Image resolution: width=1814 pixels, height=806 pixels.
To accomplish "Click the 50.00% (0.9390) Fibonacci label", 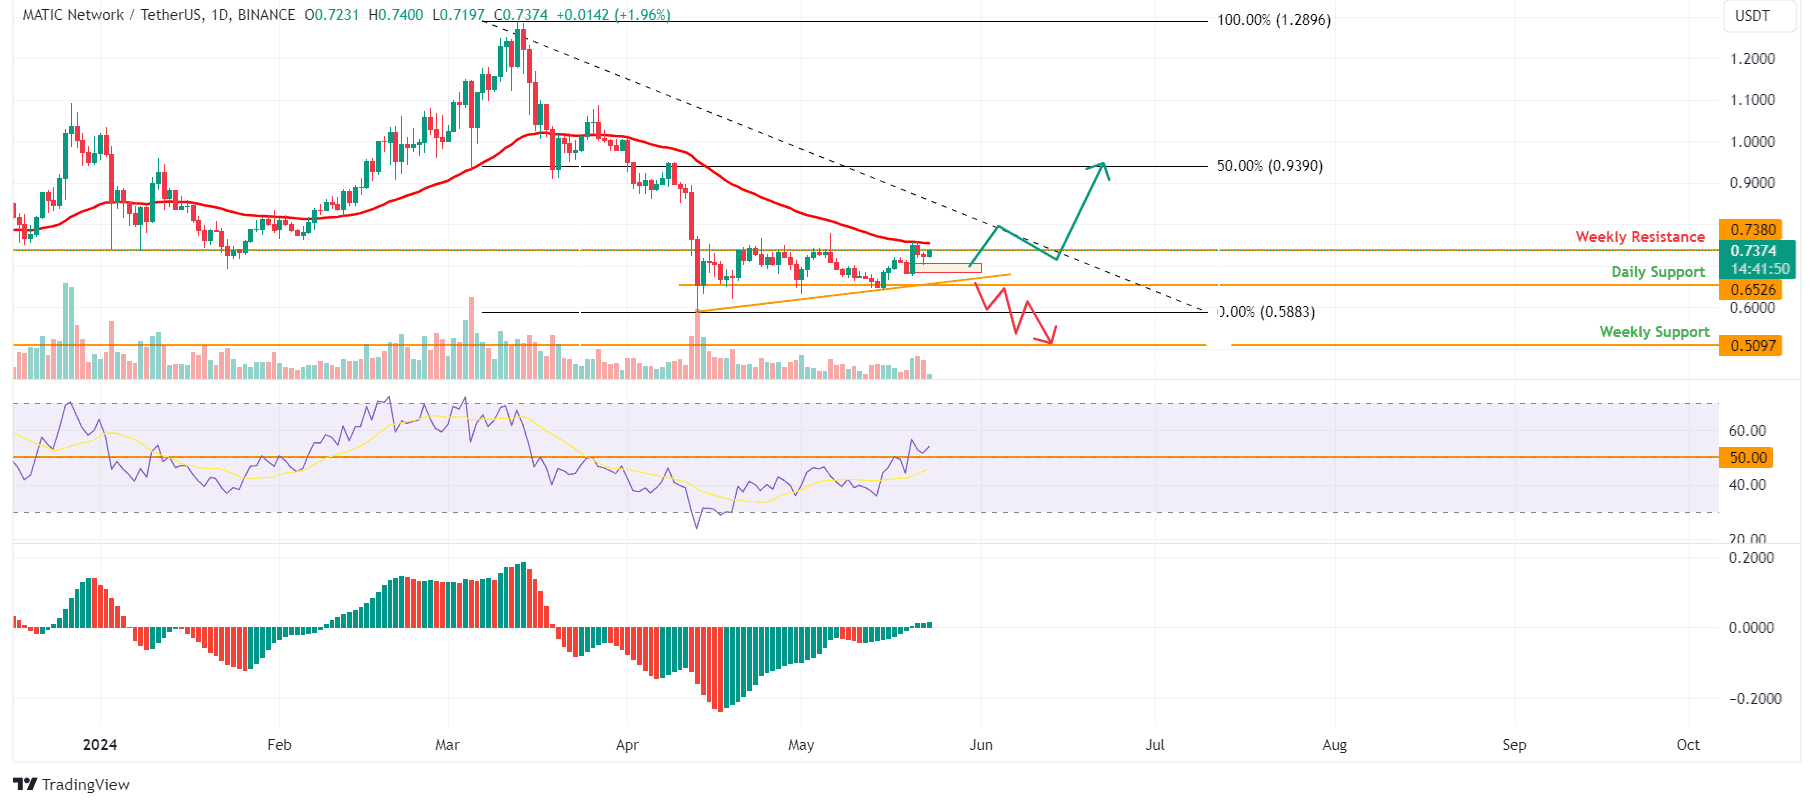I will (1269, 166).
